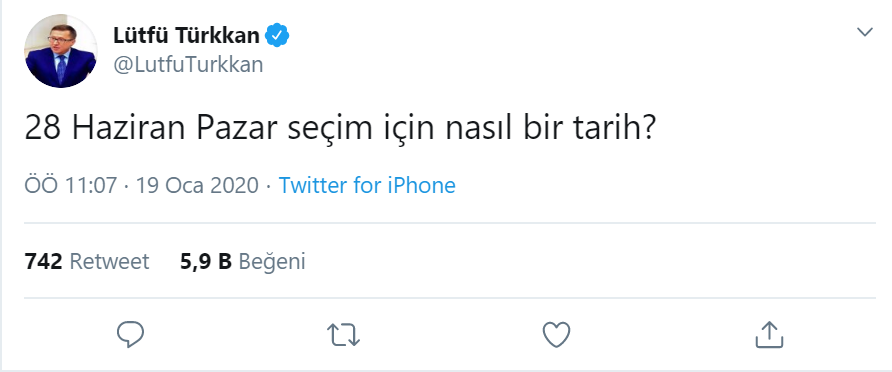Screen dimensions: 892x372
Task: Click the blue verified badge
Action: [278, 36]
